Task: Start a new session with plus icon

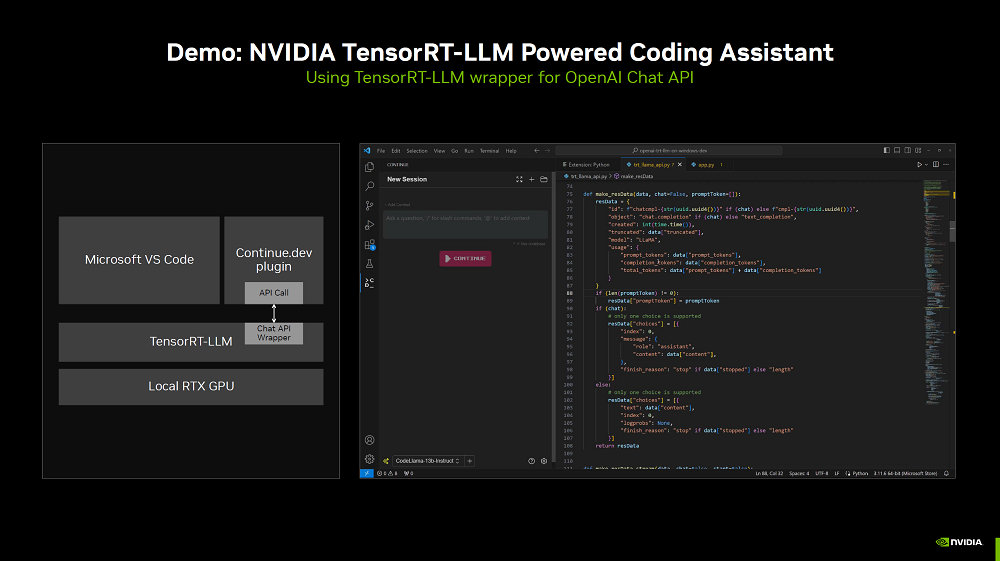Action: pyautogui.click(x=531, y=180)
